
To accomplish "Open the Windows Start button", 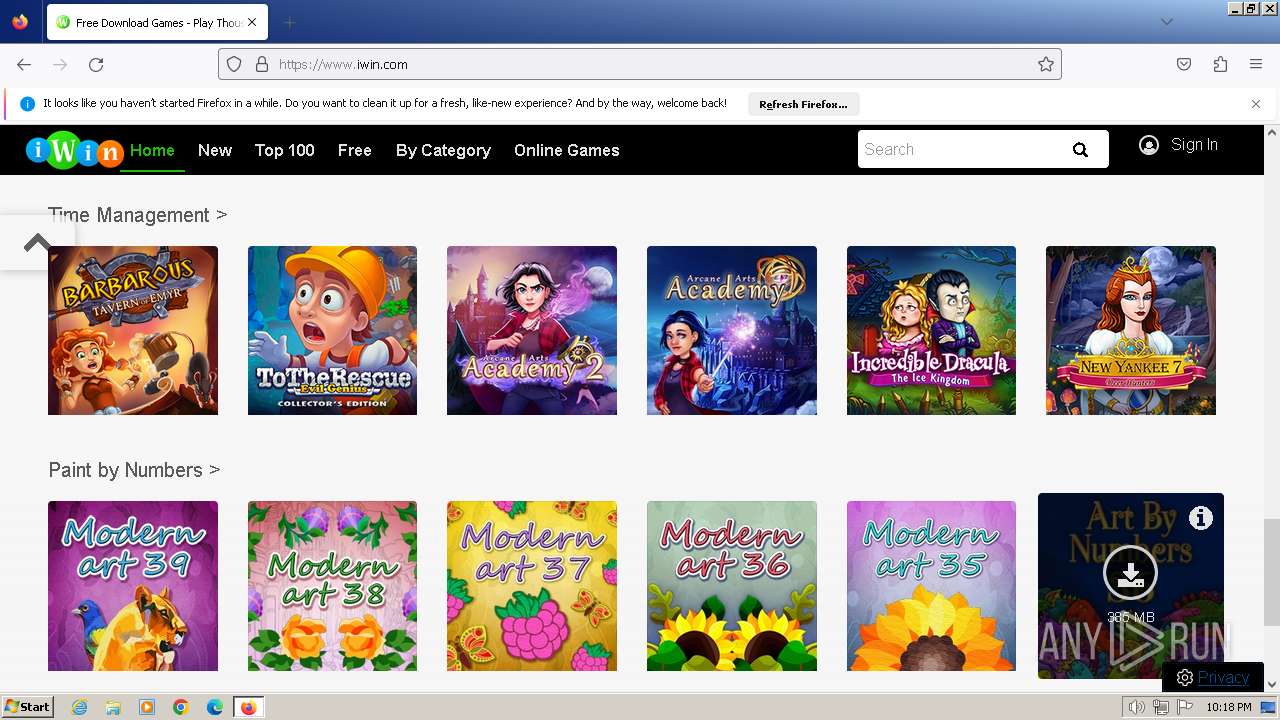I will (28, 707).
